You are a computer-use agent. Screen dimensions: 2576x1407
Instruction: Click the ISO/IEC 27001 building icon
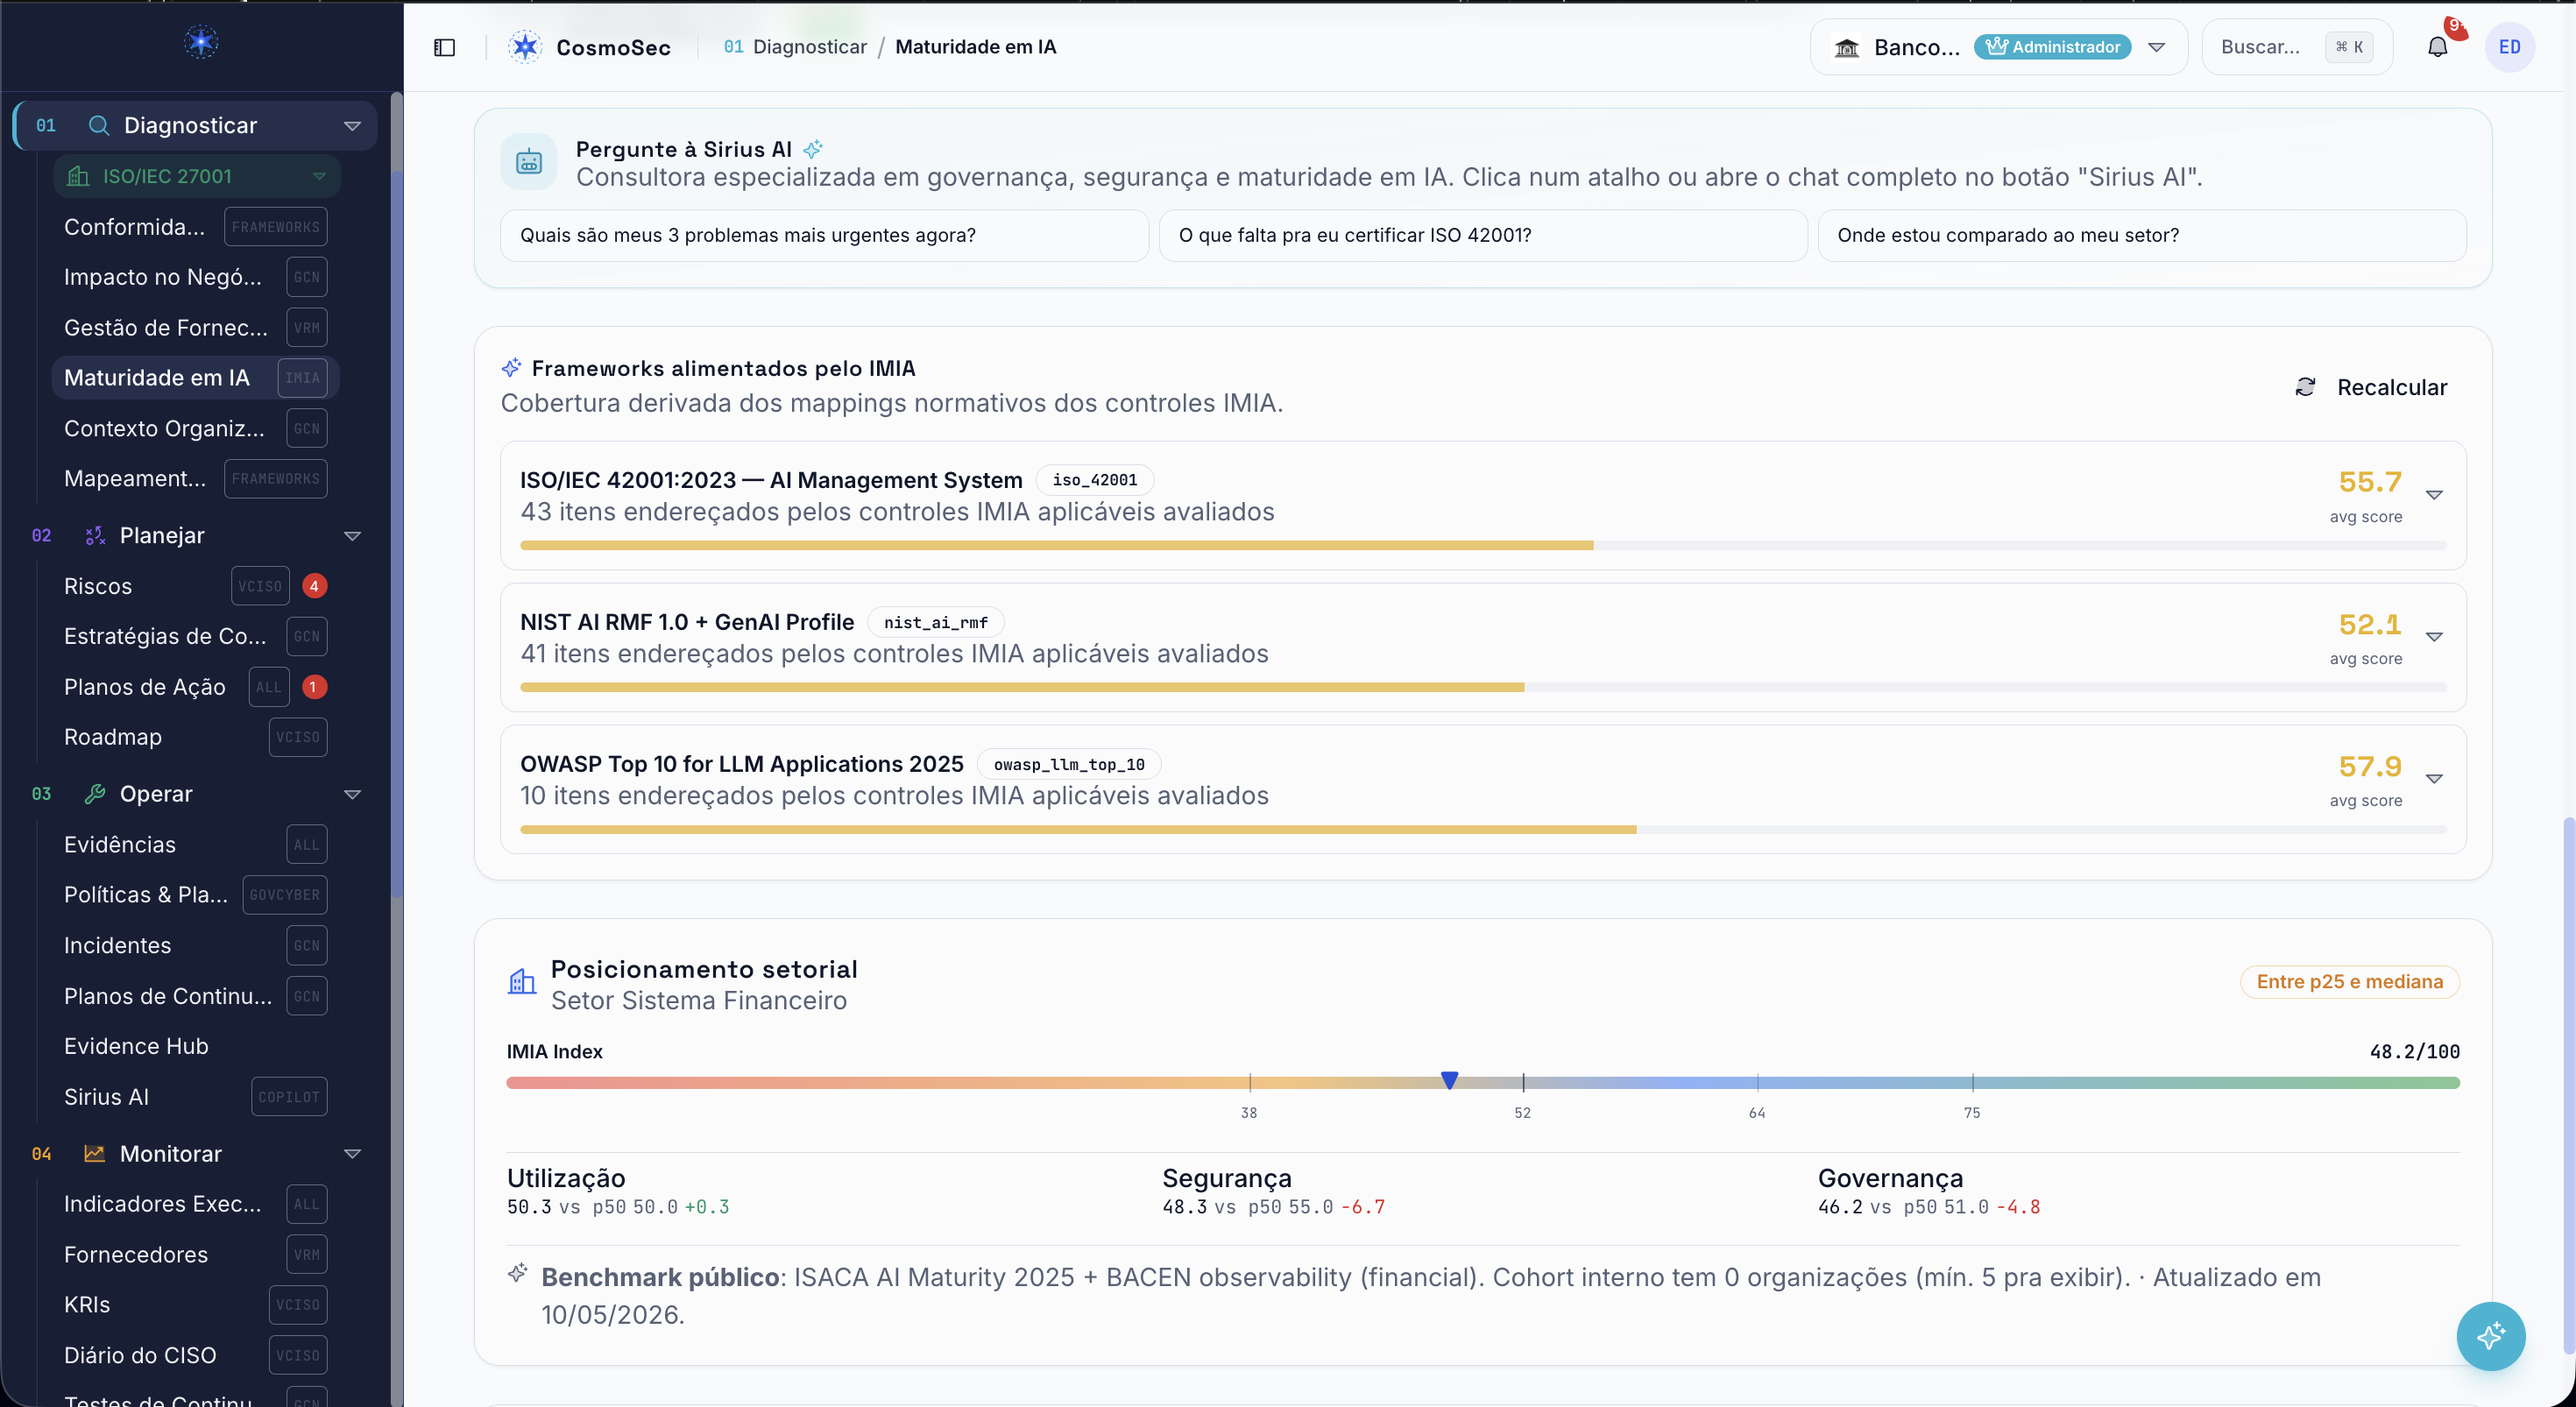(x=78, y=176)
